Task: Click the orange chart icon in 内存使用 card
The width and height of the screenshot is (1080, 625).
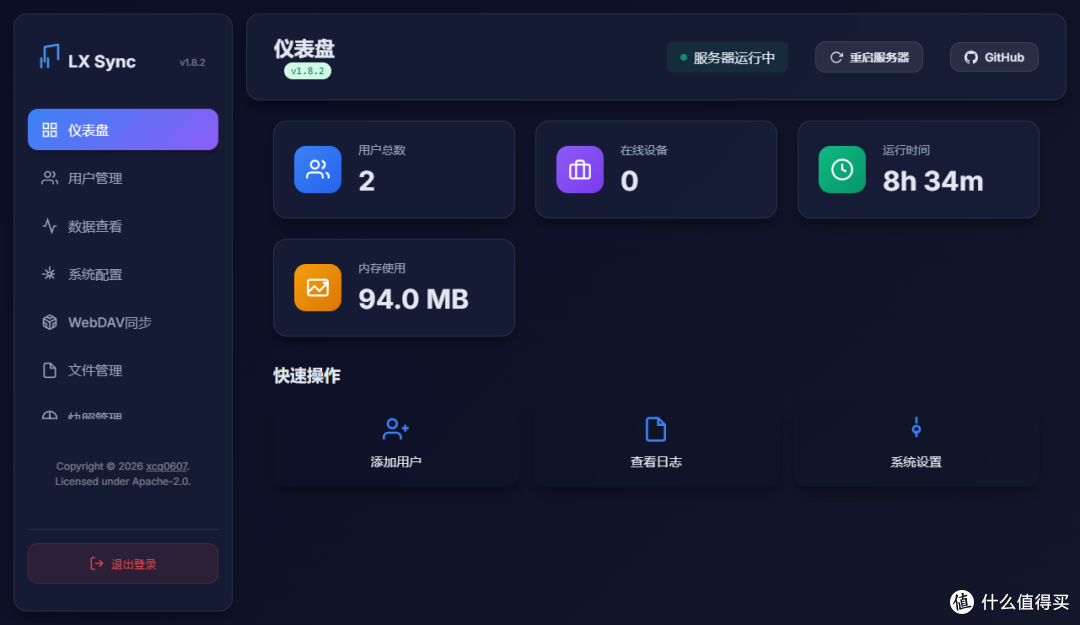Action: coord(318,287)
